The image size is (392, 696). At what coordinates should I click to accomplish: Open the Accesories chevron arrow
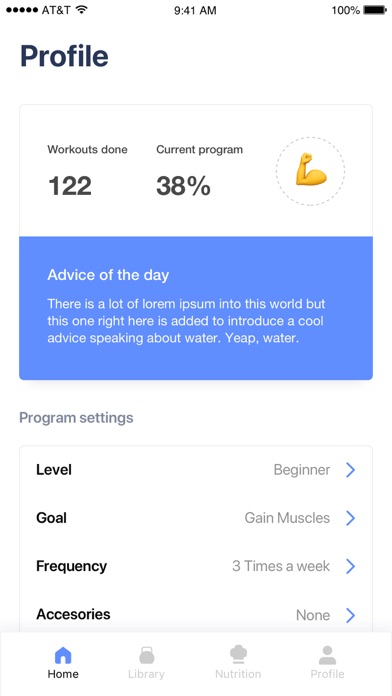click(350, 615)
